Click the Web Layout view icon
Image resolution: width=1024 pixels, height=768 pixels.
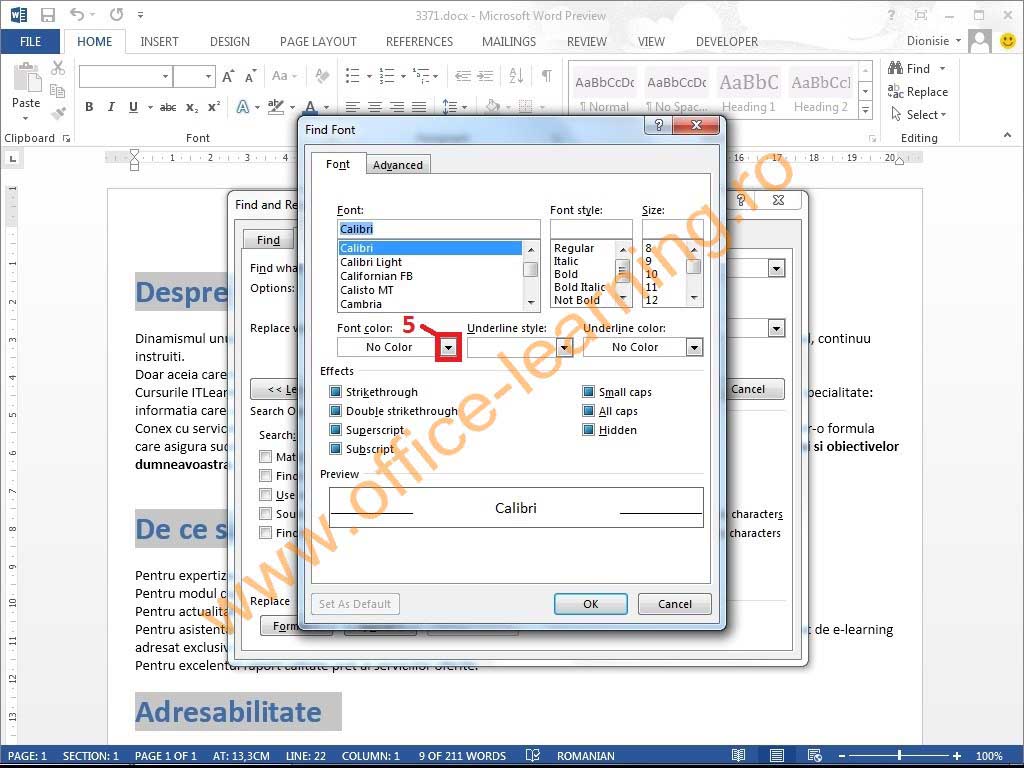click(814, 756)
